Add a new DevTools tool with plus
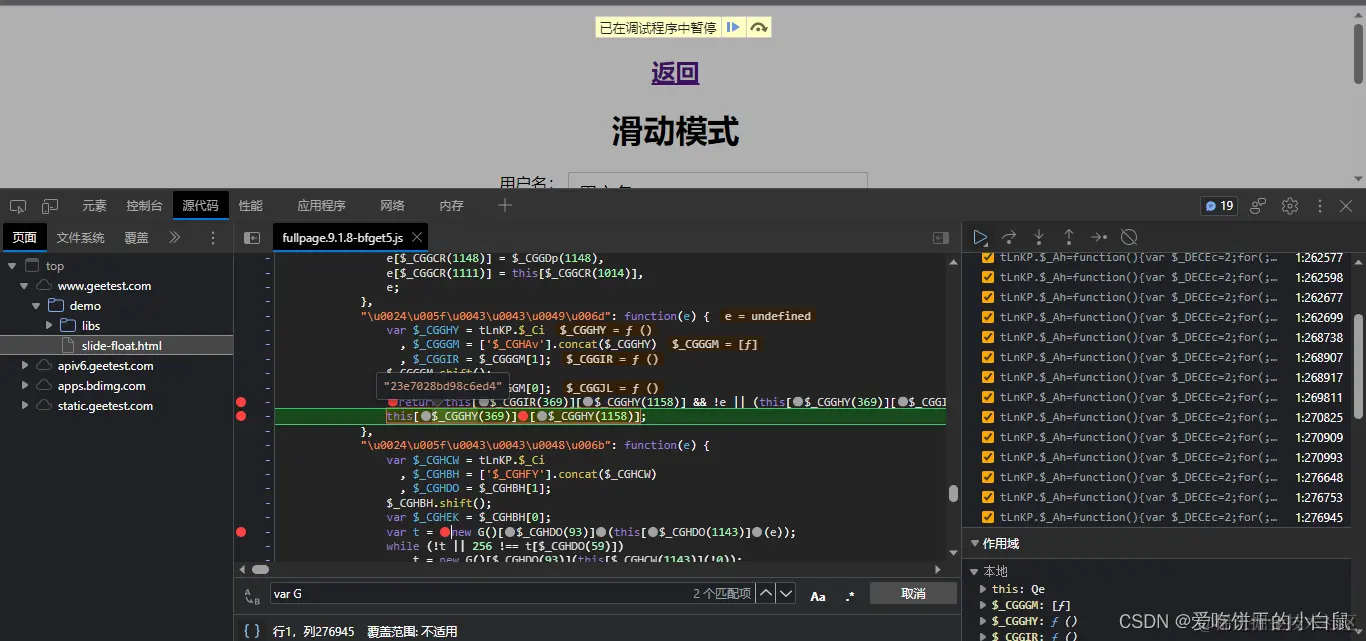 coord(505,205)
